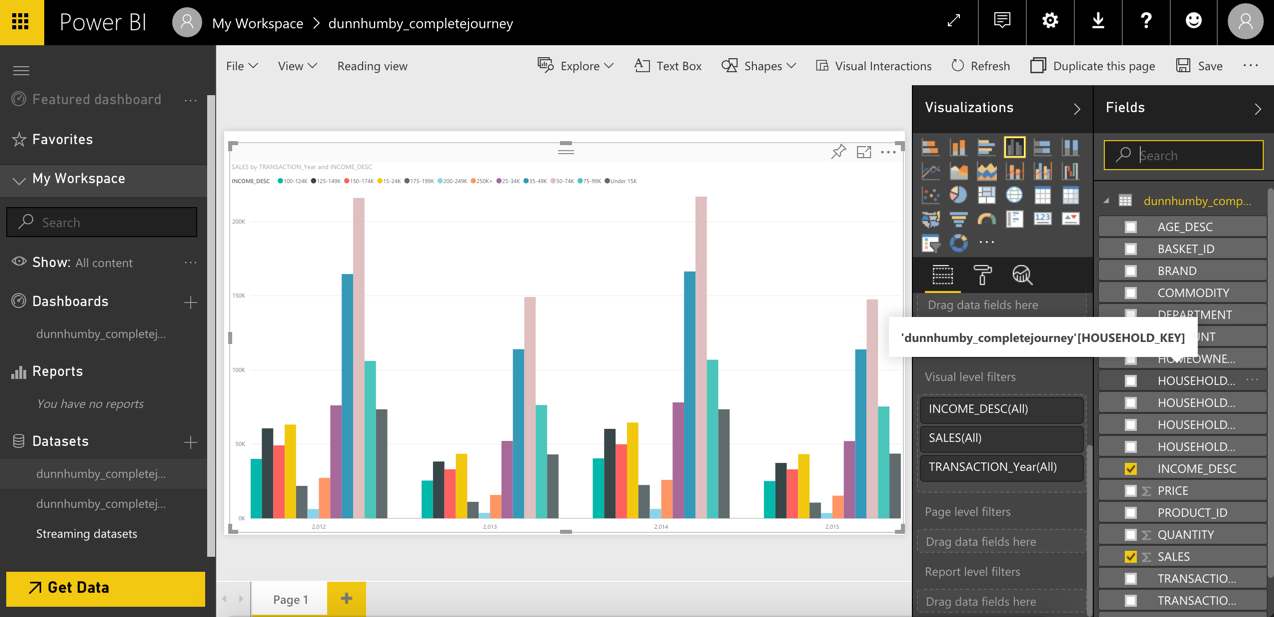Select the stacked column chart visualization
The image size is (1274, 617).
[959, 147]
